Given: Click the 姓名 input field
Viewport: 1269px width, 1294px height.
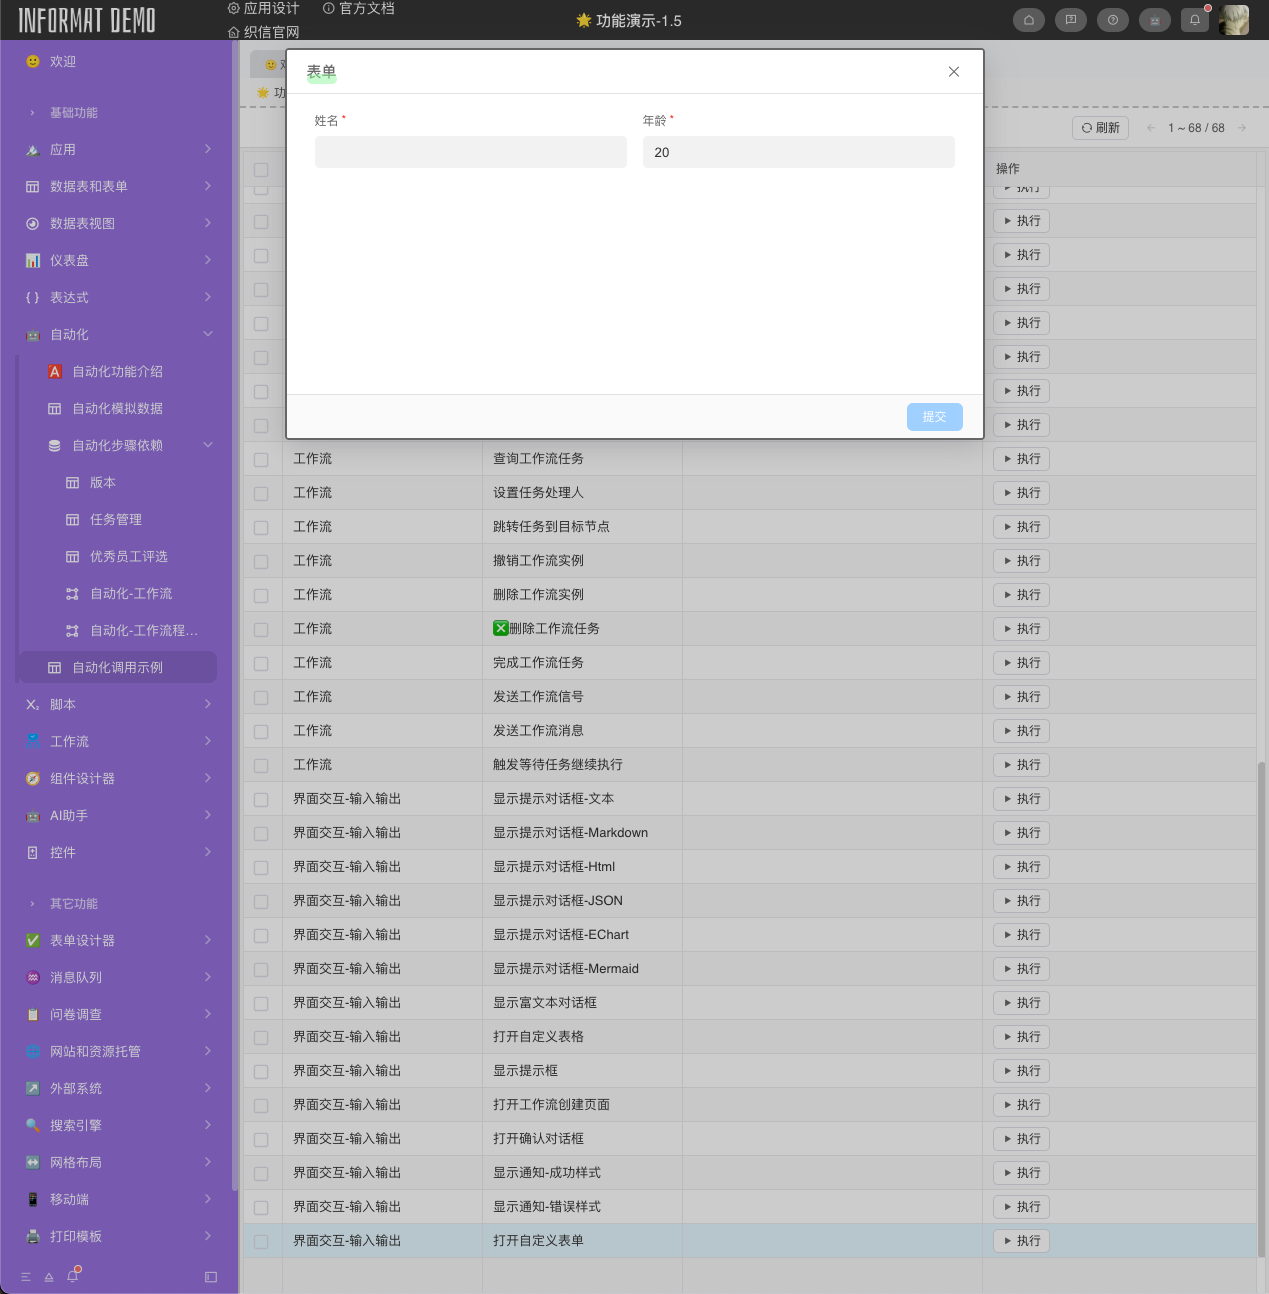Looking at the screenshot, I should 470,152.
